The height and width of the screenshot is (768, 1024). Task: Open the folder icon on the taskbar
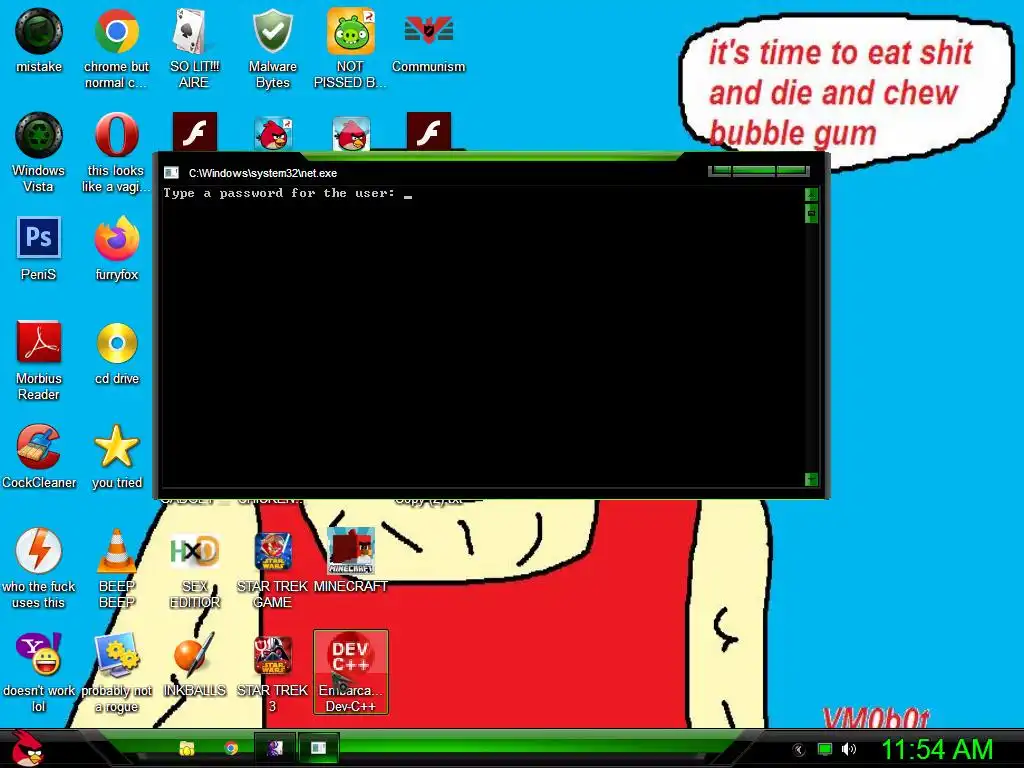click(x=187, y=748)
